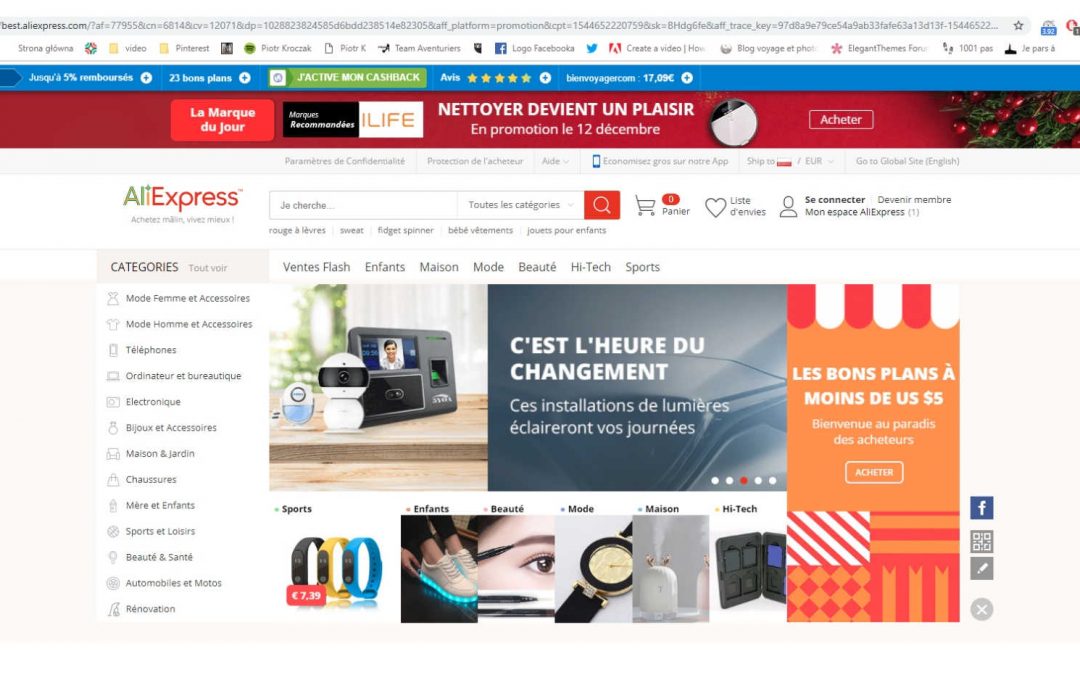Select the third carousel dot on the banner
The height and width of the screenshot is (675, 1080).
point(744,481)
